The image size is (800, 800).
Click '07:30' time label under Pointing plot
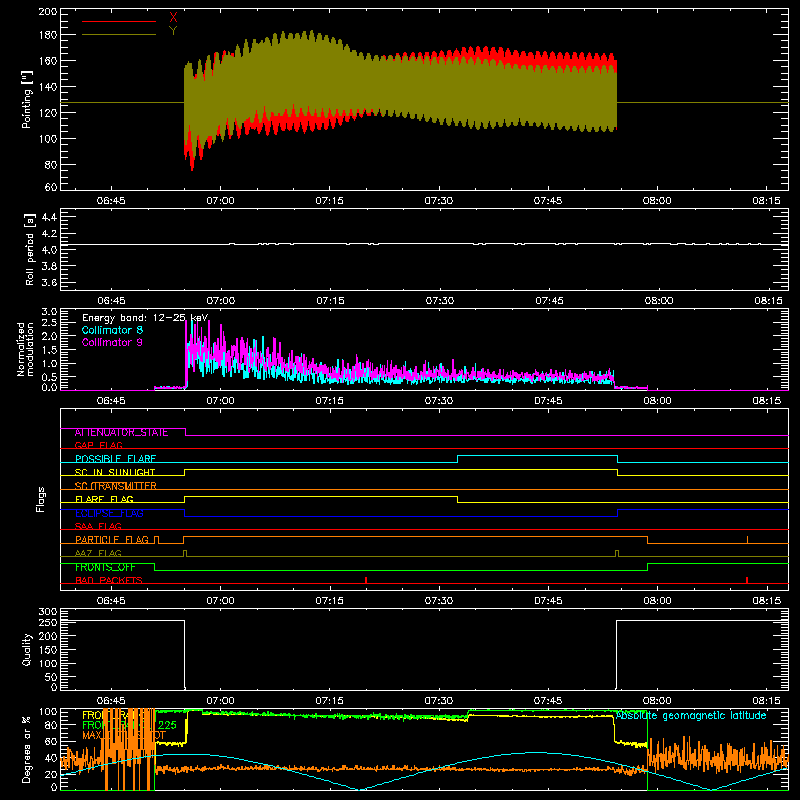click(439, 201)
